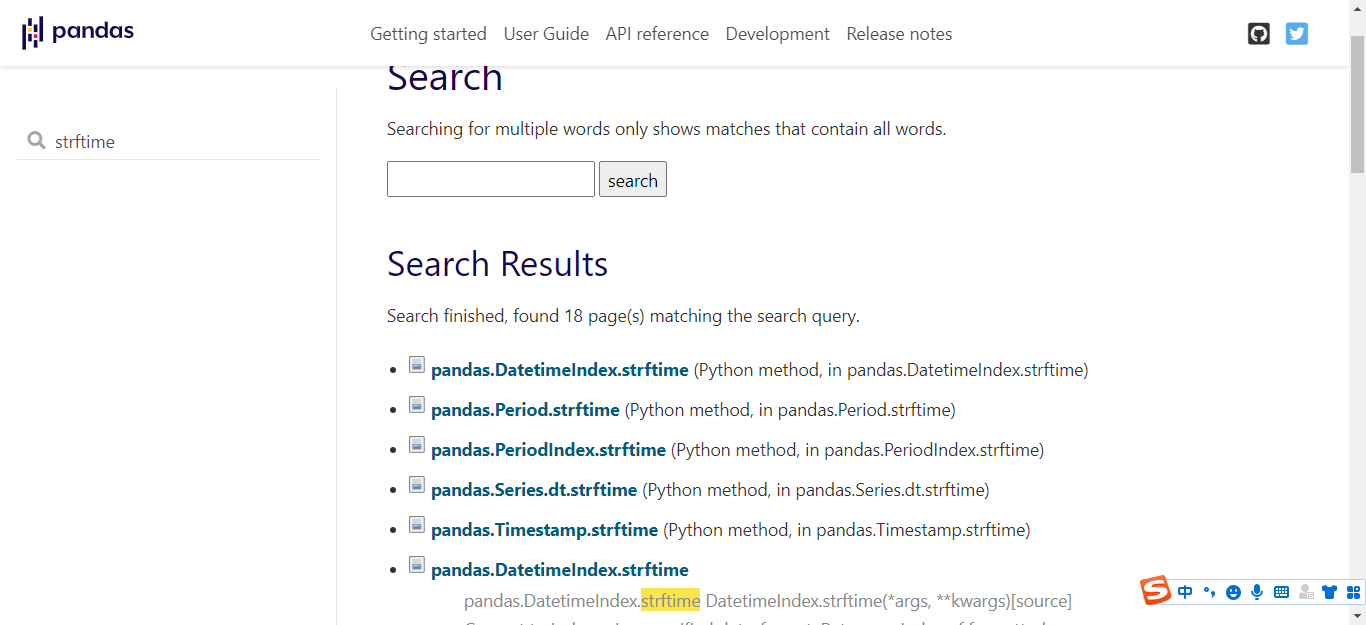Click the magnifier icon in sidebar search
The image size is (1366, 625).
pos(37,141)
